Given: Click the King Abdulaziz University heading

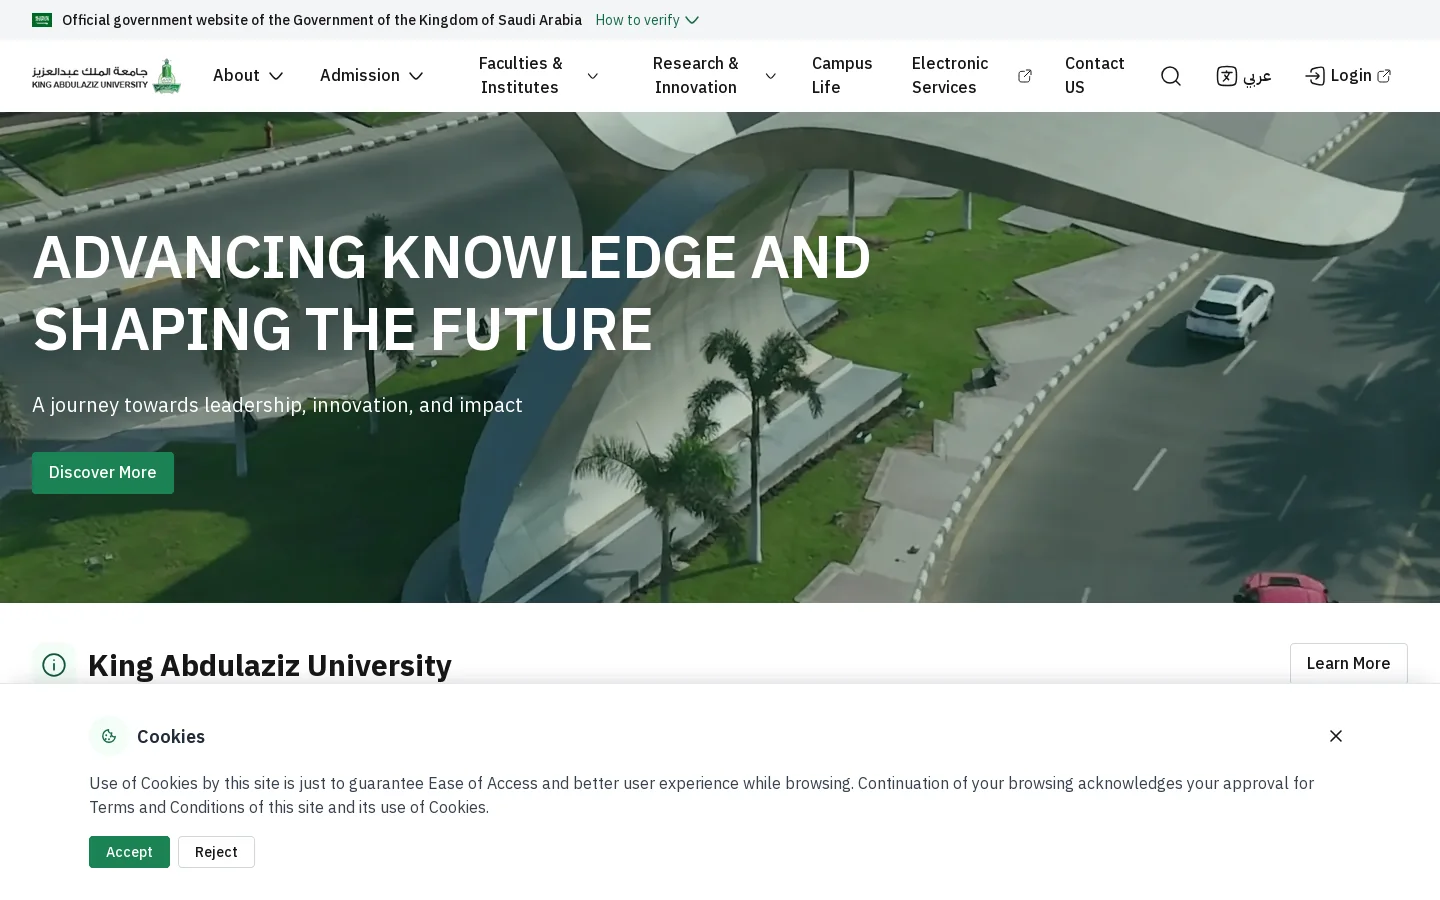Looking at the screenshot, I should pyautogui.click(x=270, y=665).
